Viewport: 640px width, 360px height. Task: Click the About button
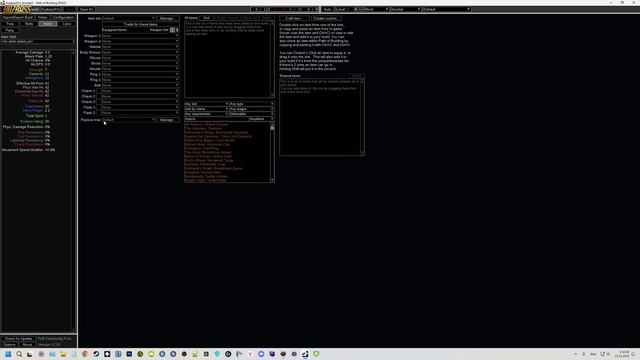pyautogui.click(x=27, y=344)
